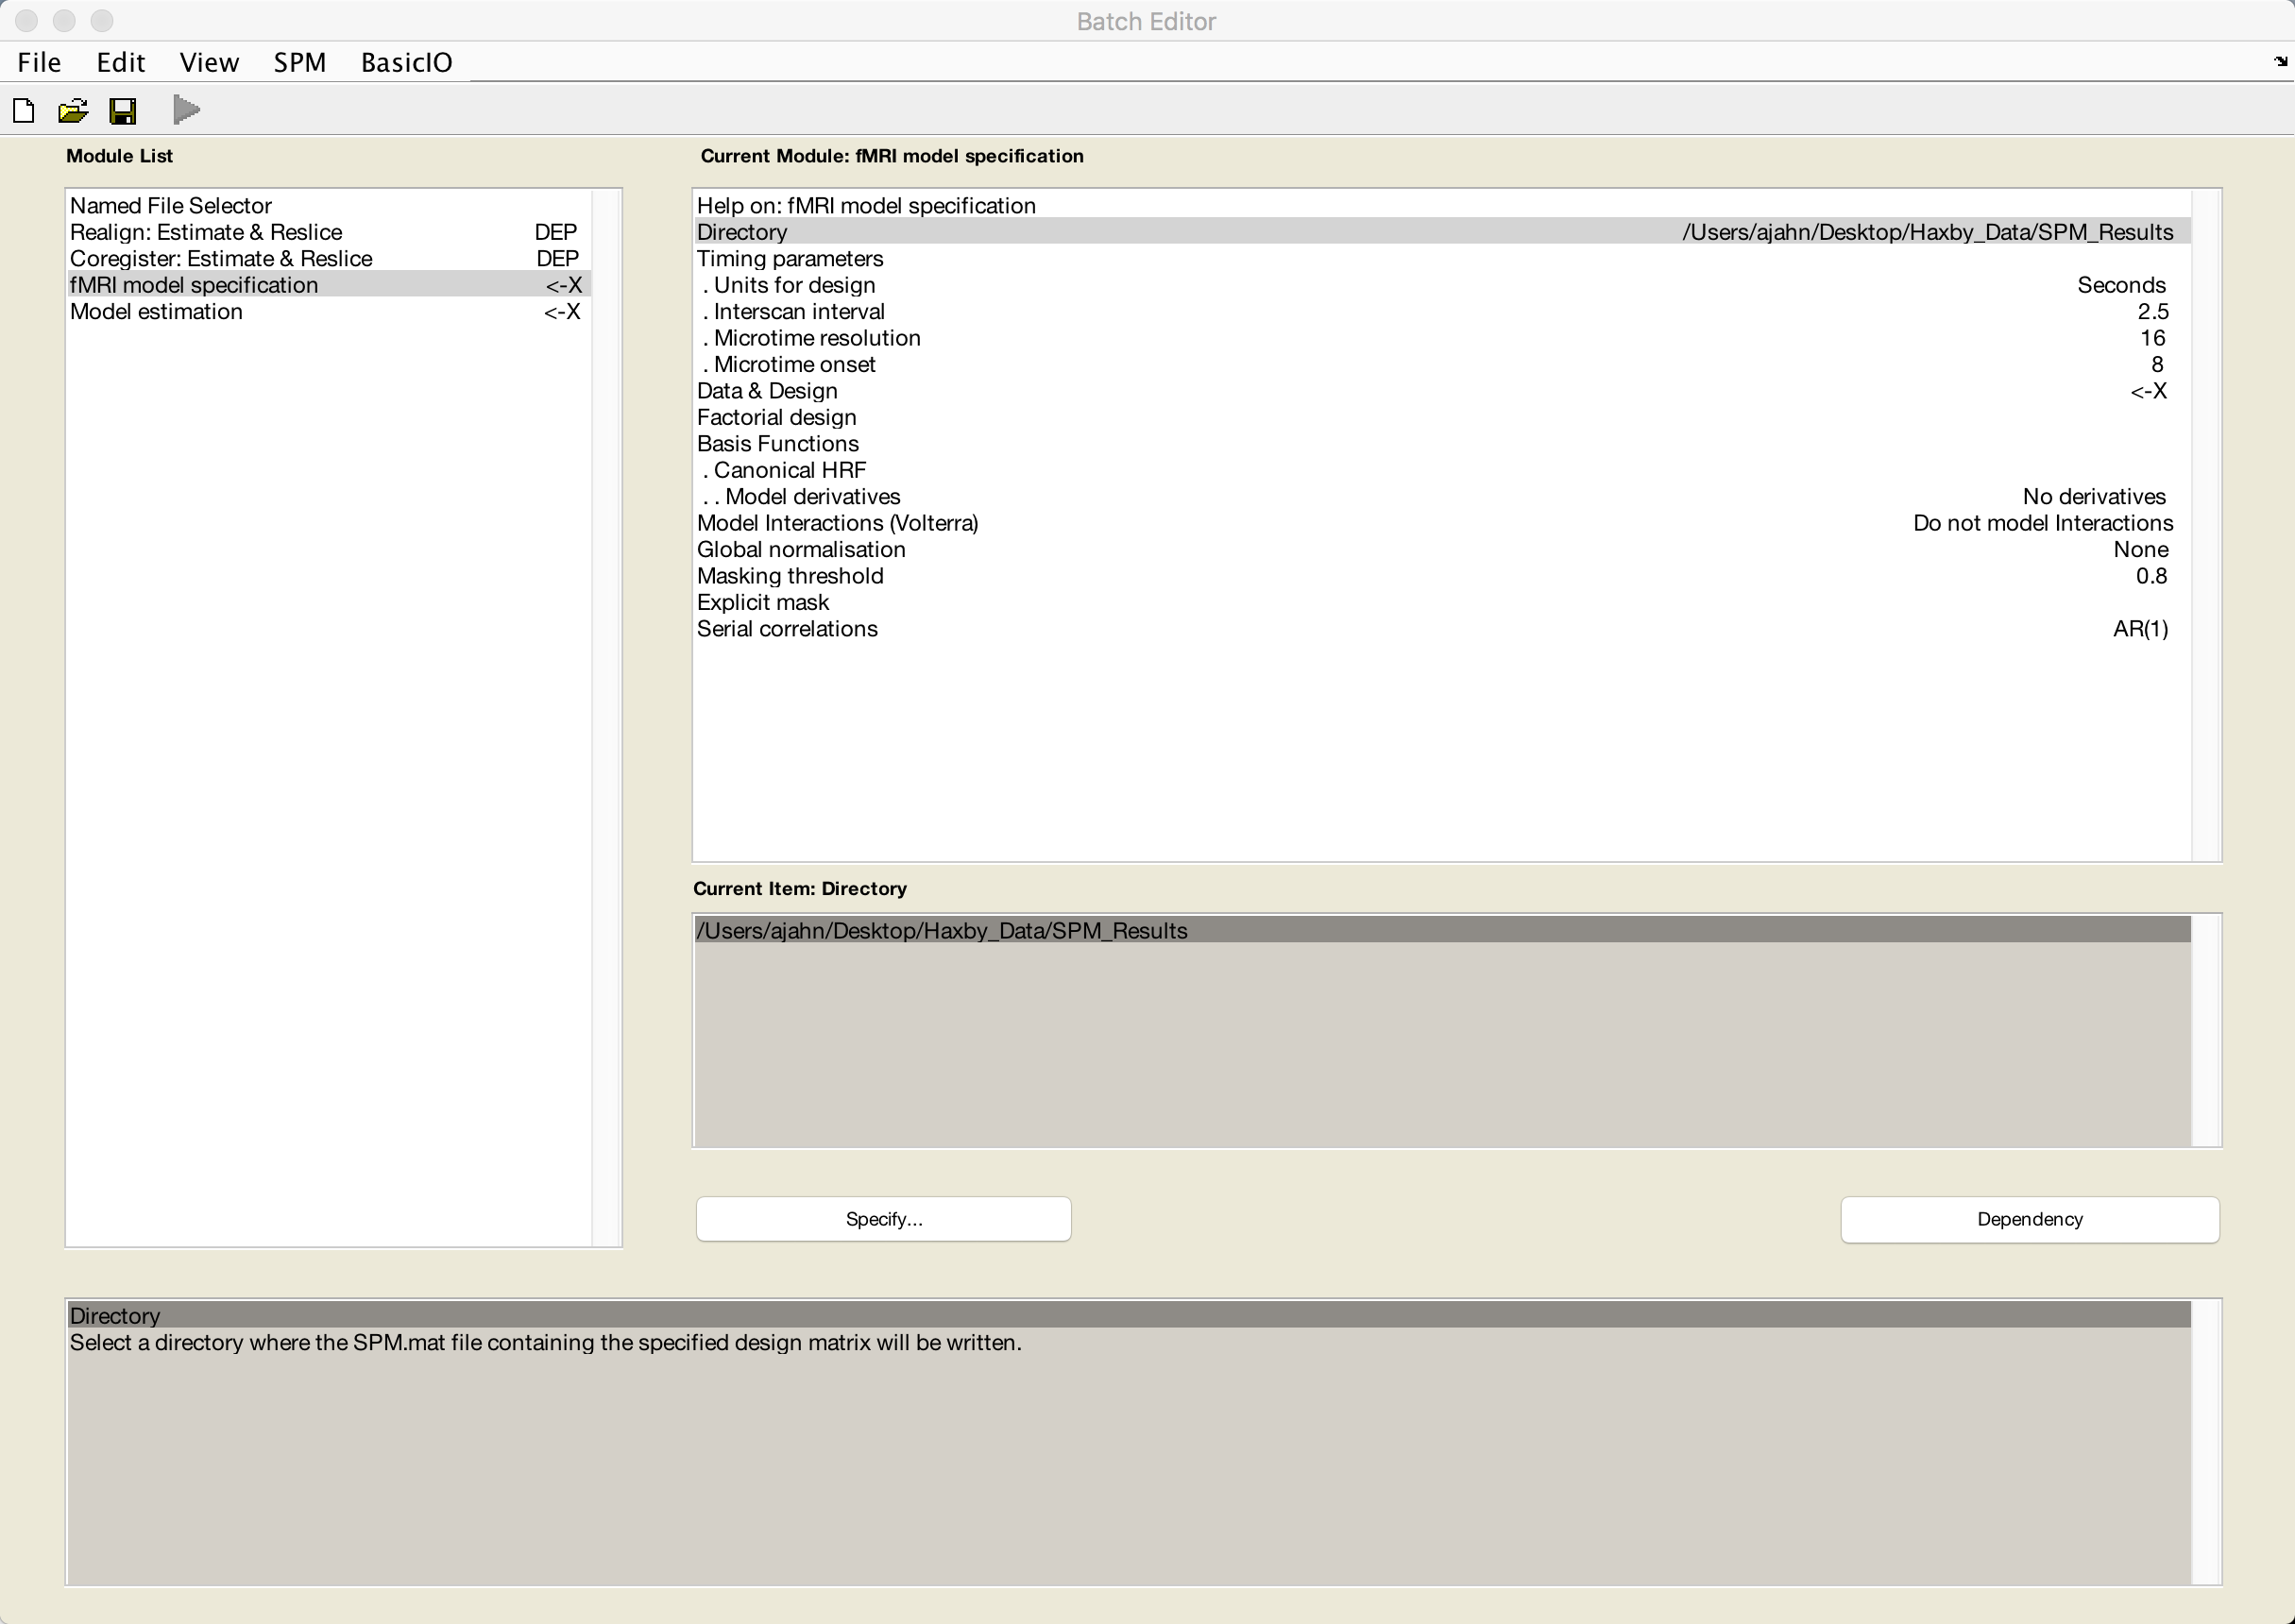Open the View menu
Screen dimensions: 2295x1624
tap(209, 62)
